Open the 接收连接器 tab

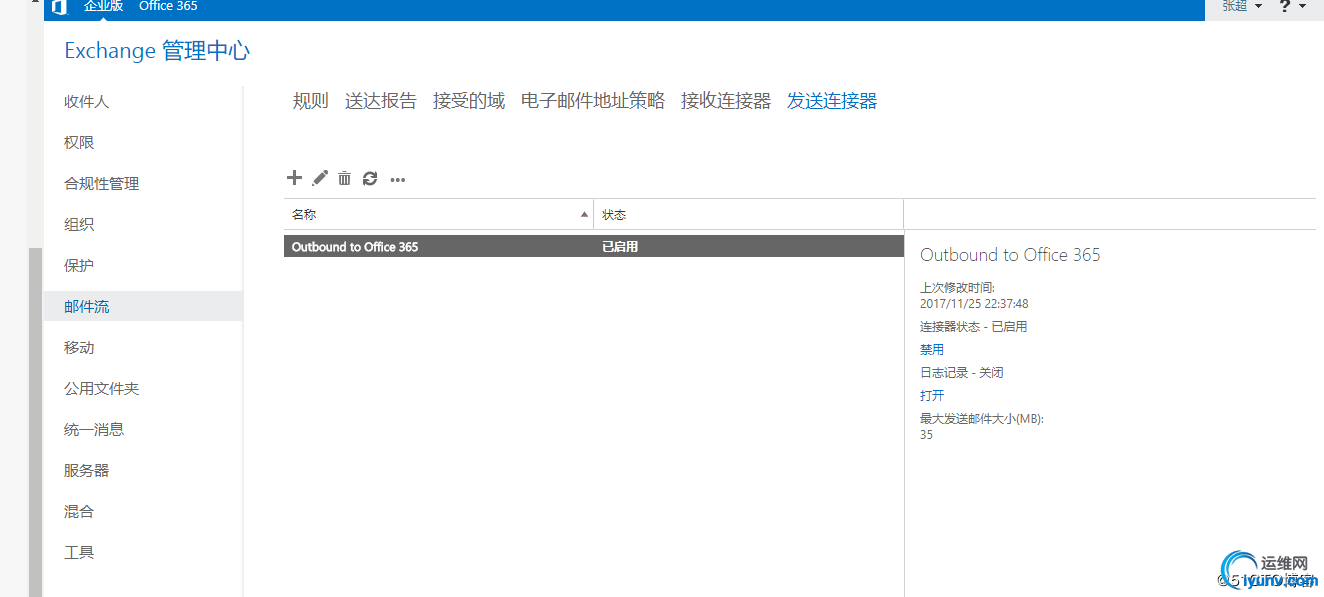(726, 101)
